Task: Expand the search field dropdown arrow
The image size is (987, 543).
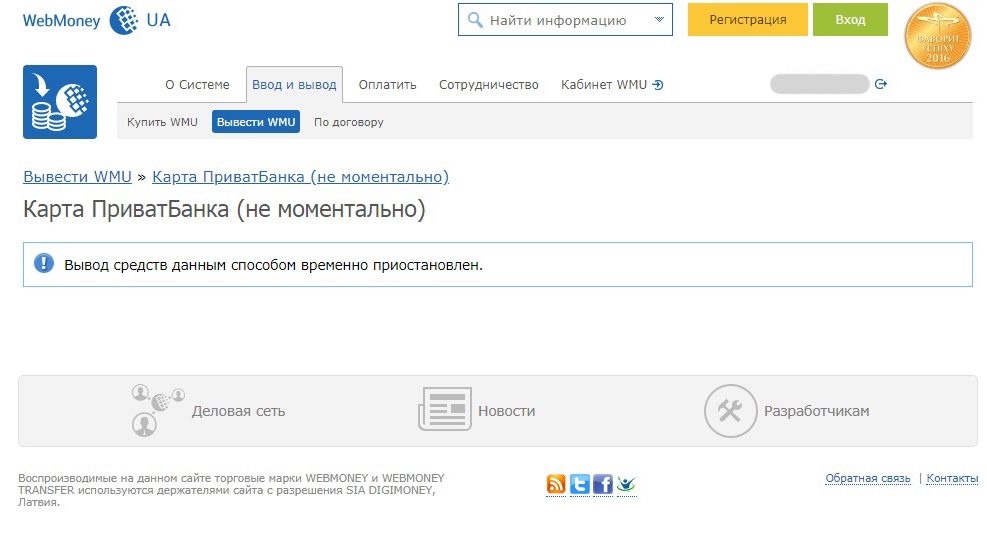Action: click(658, 20)
